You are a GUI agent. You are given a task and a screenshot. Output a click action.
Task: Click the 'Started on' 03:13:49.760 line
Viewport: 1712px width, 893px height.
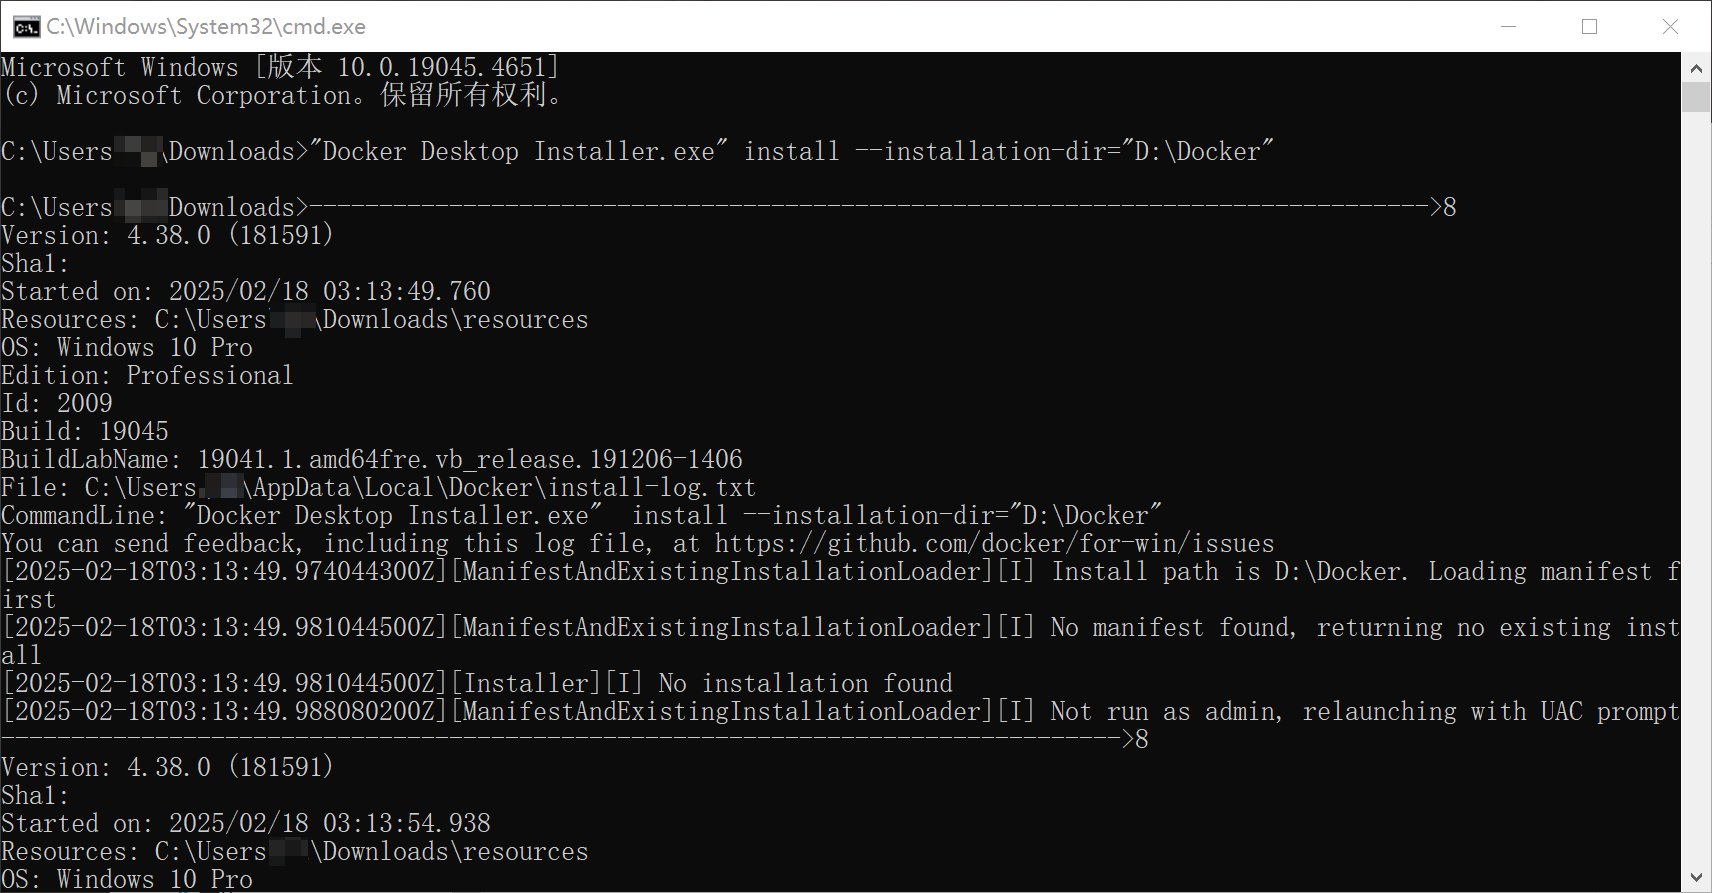[246, 292]
